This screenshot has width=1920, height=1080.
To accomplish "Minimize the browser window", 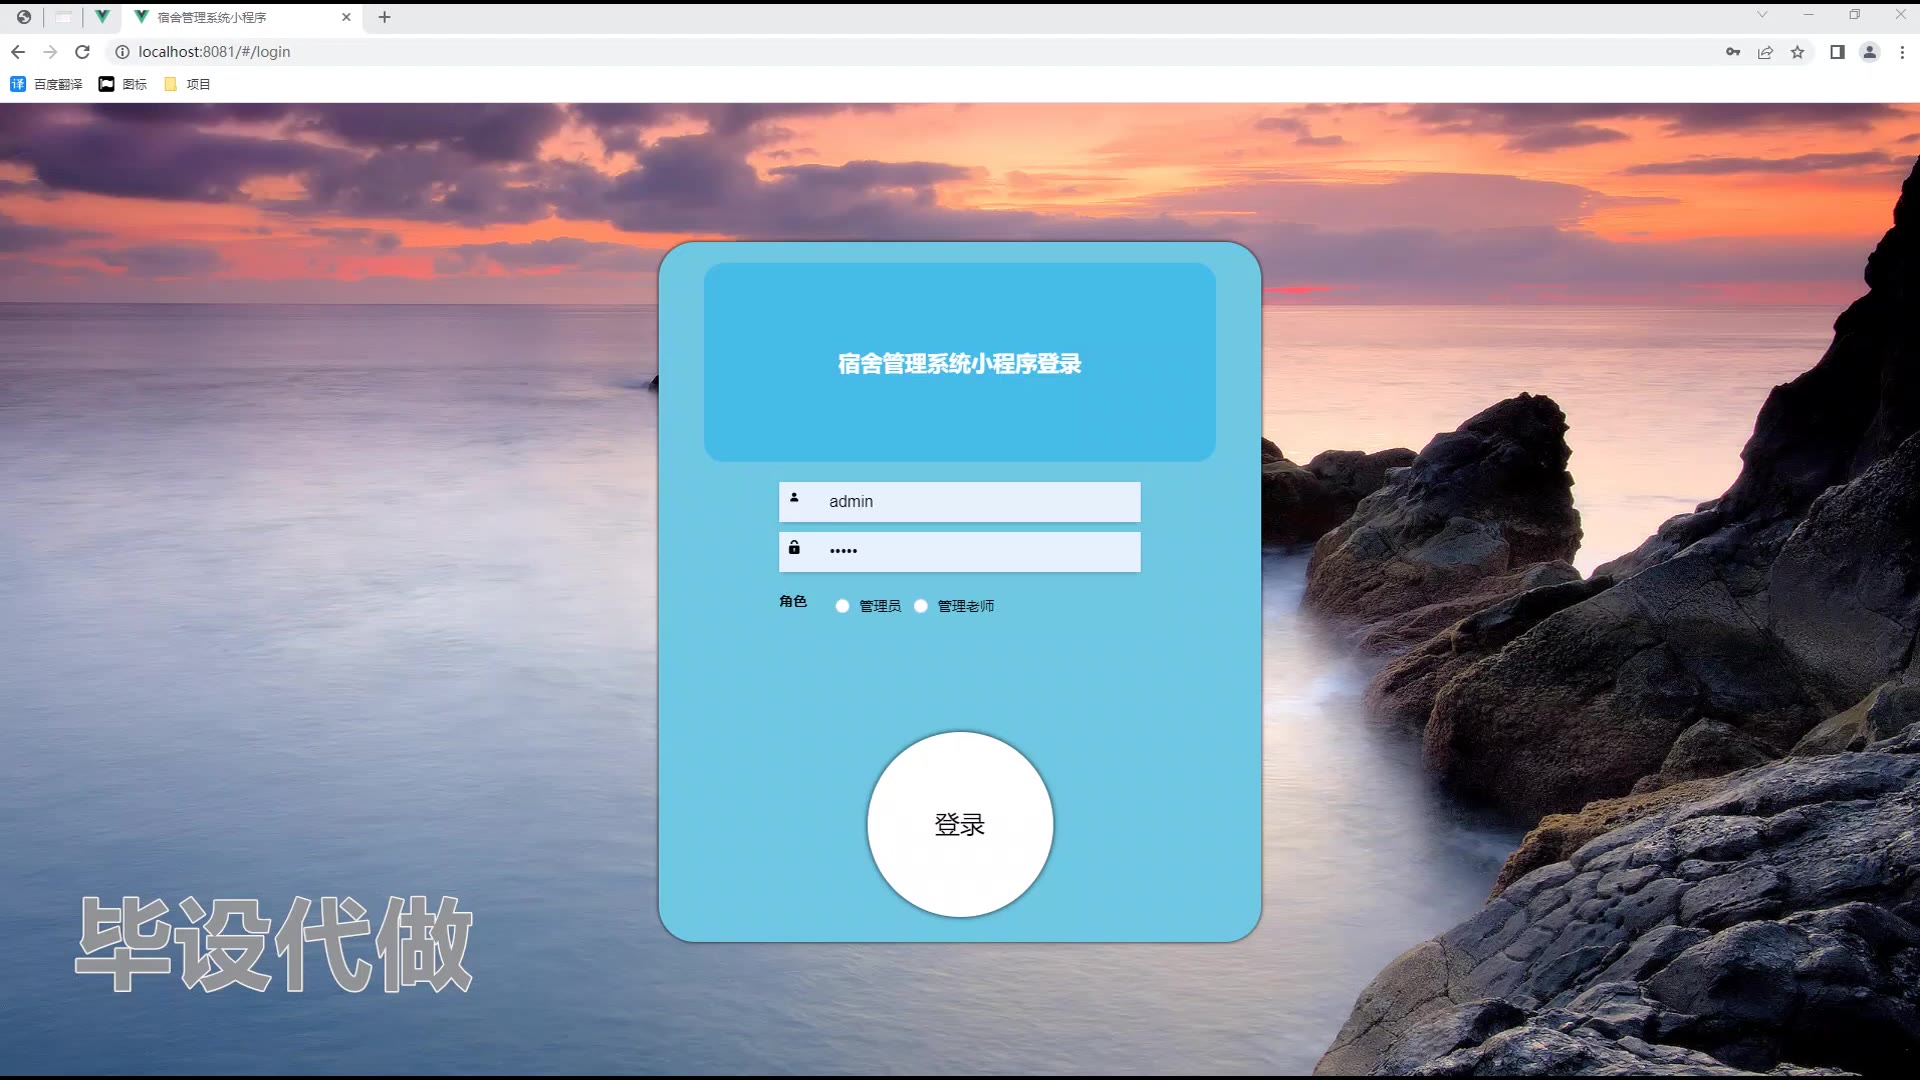I will (x=1808, y=15).
